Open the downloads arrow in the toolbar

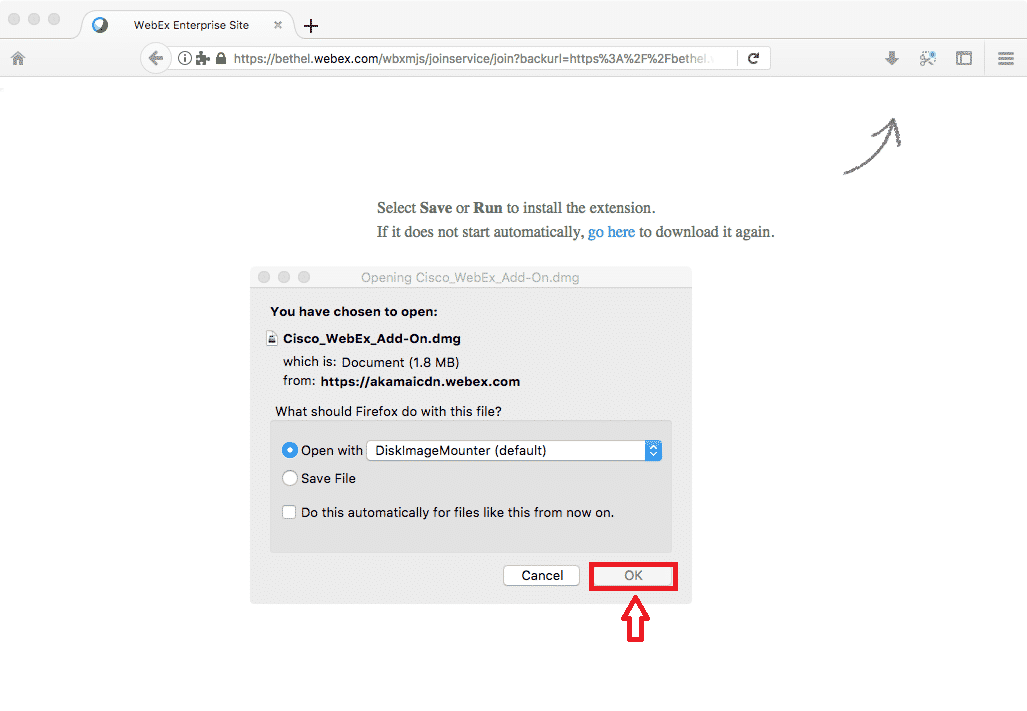click(x=891, y=58)
